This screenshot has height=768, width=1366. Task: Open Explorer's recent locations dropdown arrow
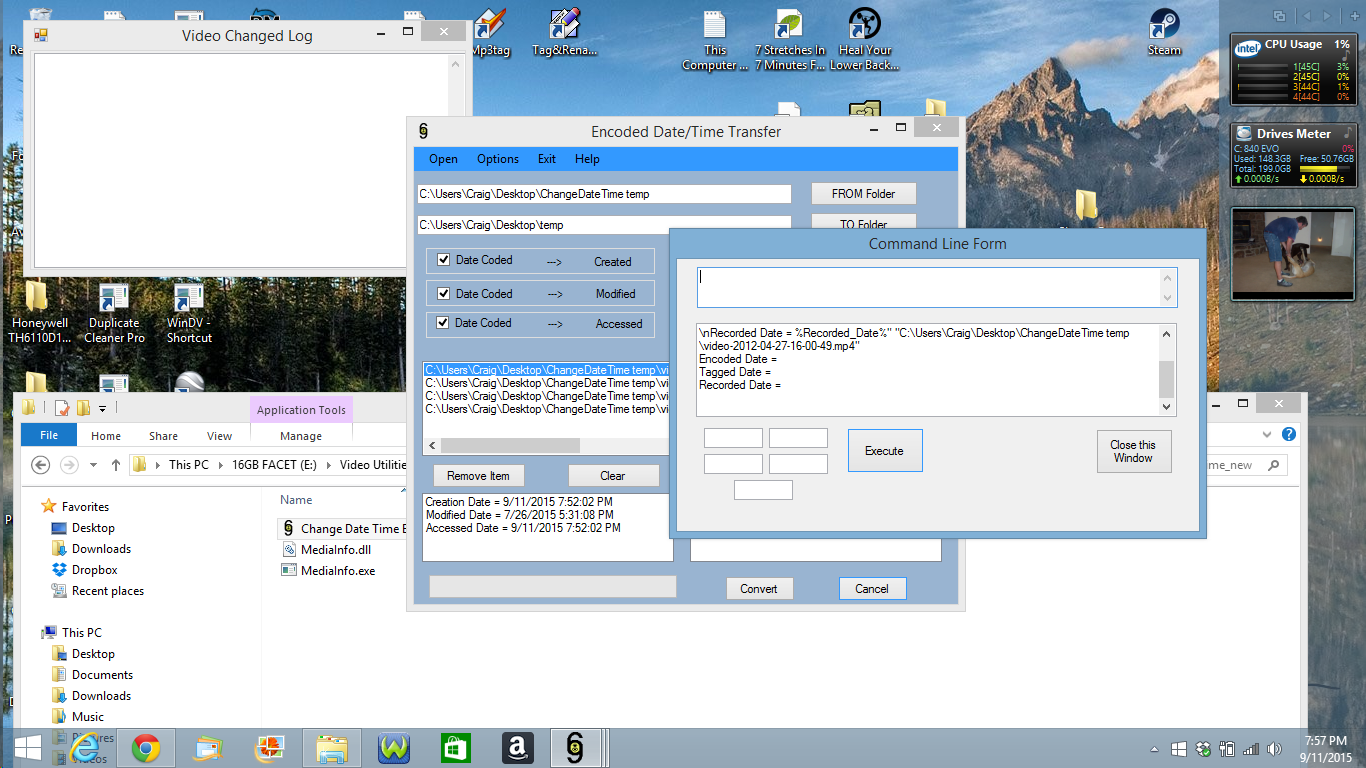click(x=94, y=465)
